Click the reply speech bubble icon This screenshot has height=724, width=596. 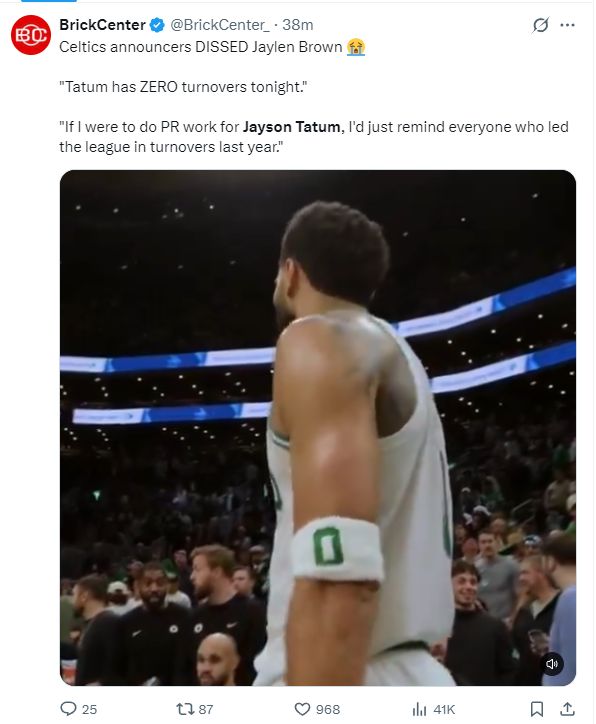coord(68,708)
